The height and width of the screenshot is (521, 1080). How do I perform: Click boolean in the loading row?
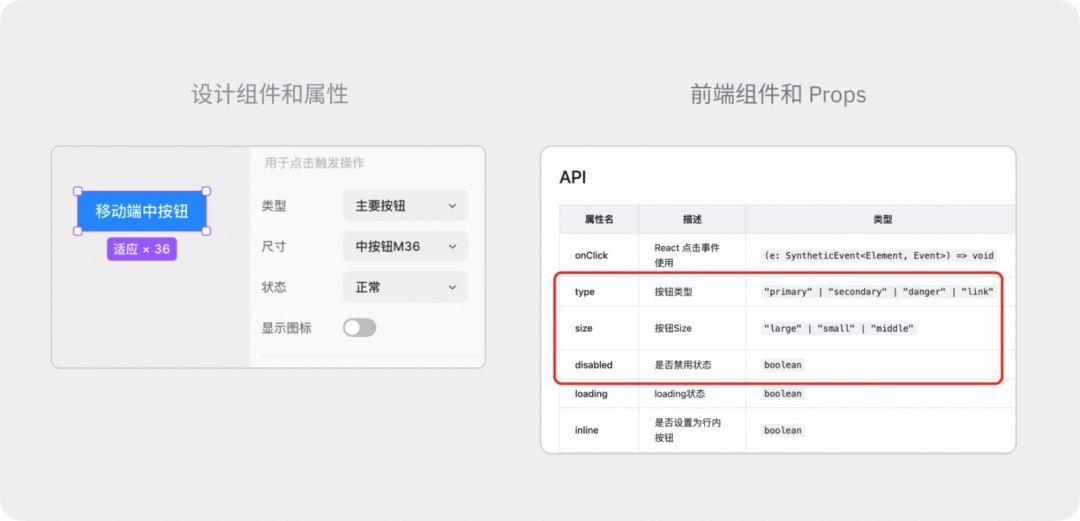point(782,394)
